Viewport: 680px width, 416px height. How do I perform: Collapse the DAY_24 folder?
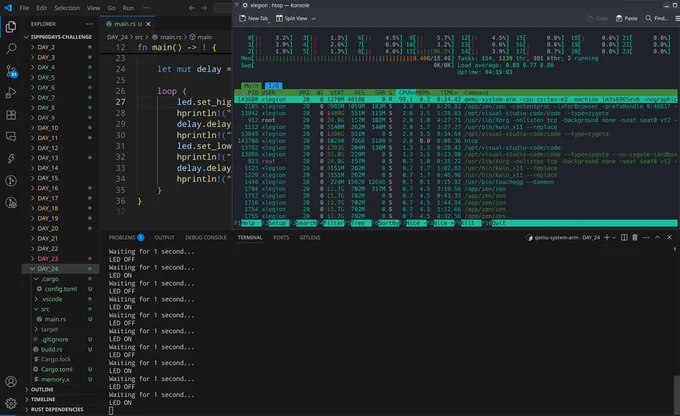point(61,269)
